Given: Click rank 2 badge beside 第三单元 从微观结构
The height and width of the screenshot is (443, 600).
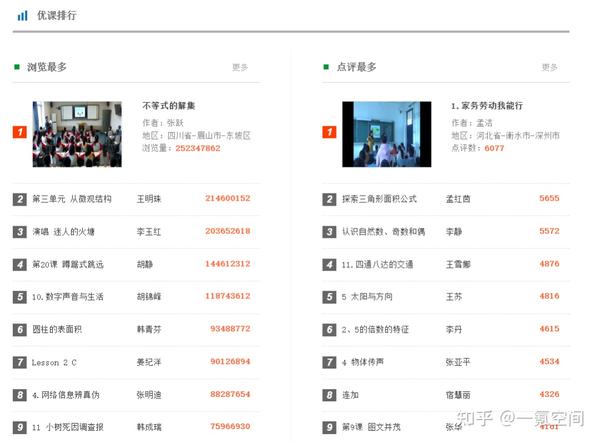Looking at the screenshot, I should [20, 199].
